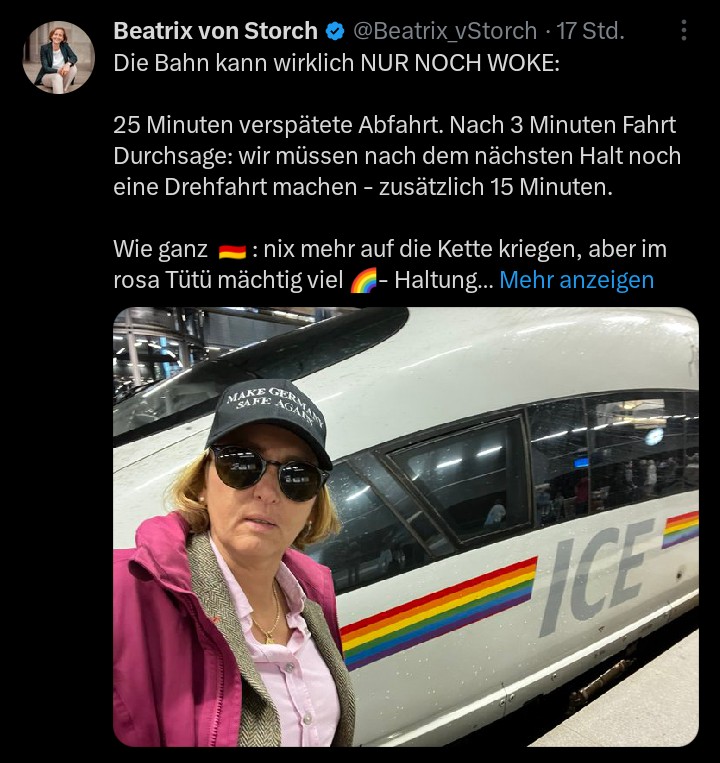The width and height of the screenshot is (720, 763).
Task: Click the rainbow stripe on the train
Action: tap(438, 612)
